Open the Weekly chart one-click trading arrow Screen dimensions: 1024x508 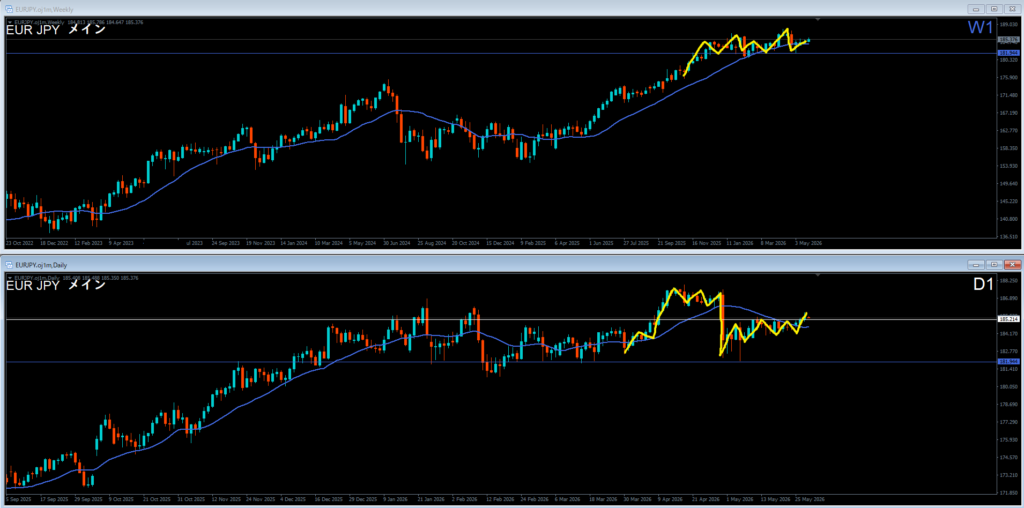point(9,22)
